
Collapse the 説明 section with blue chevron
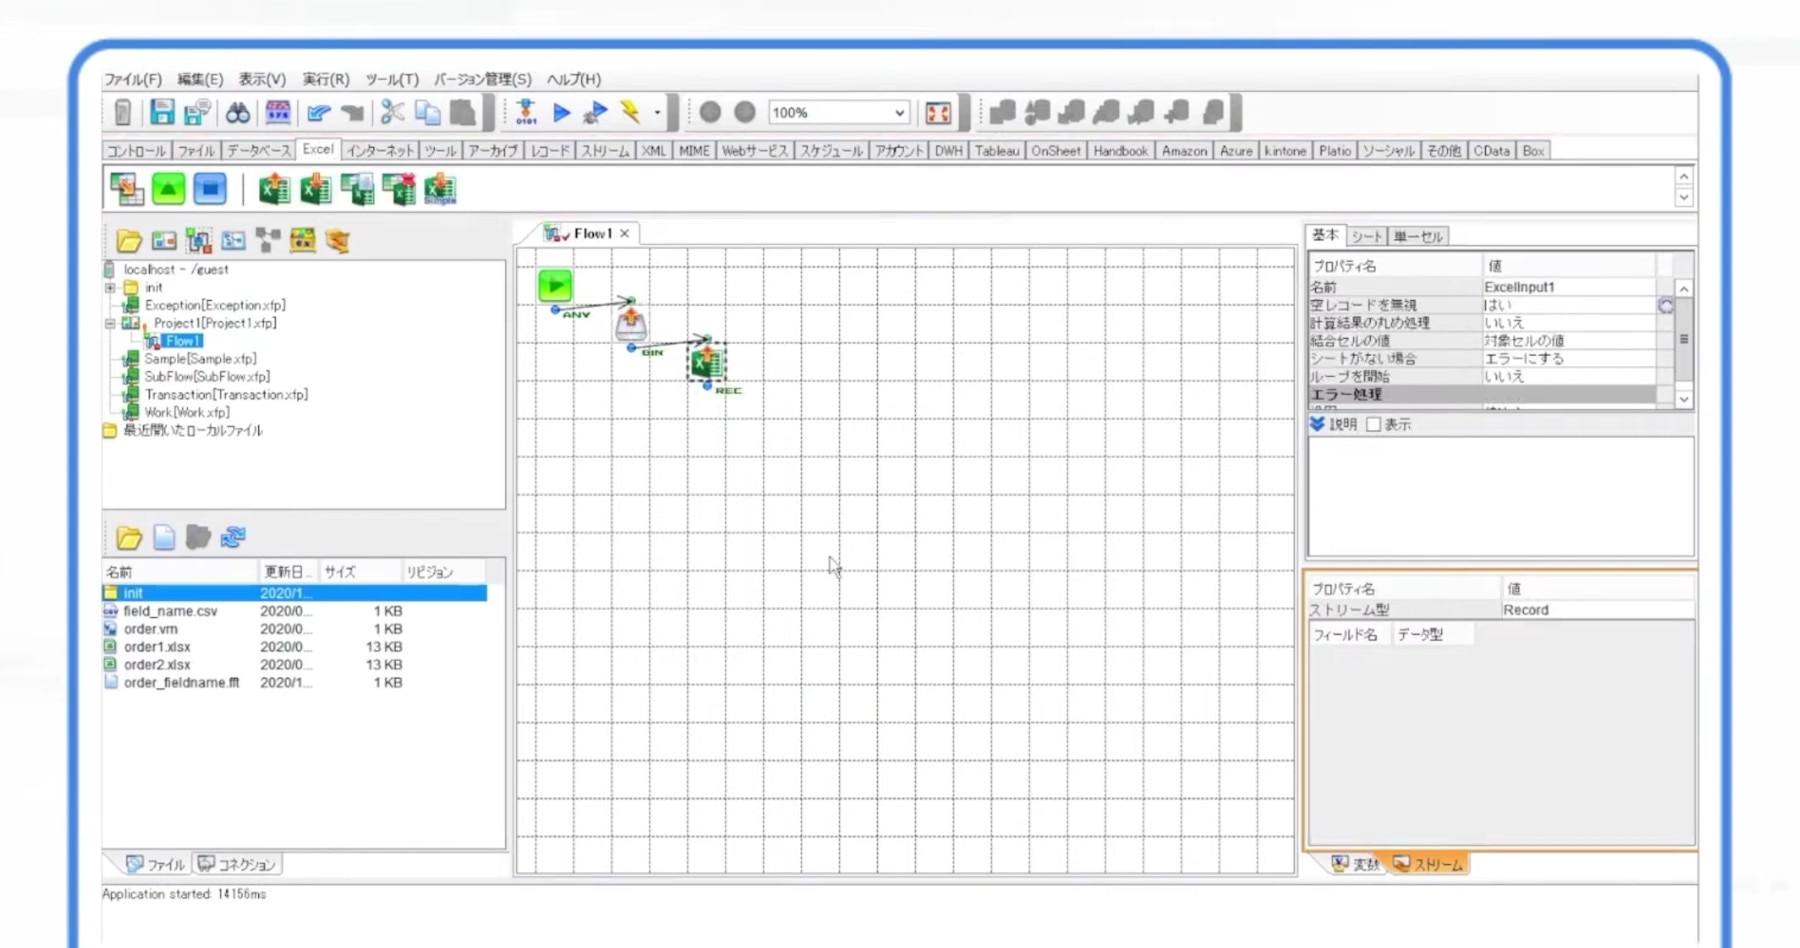click(1317, 424)
